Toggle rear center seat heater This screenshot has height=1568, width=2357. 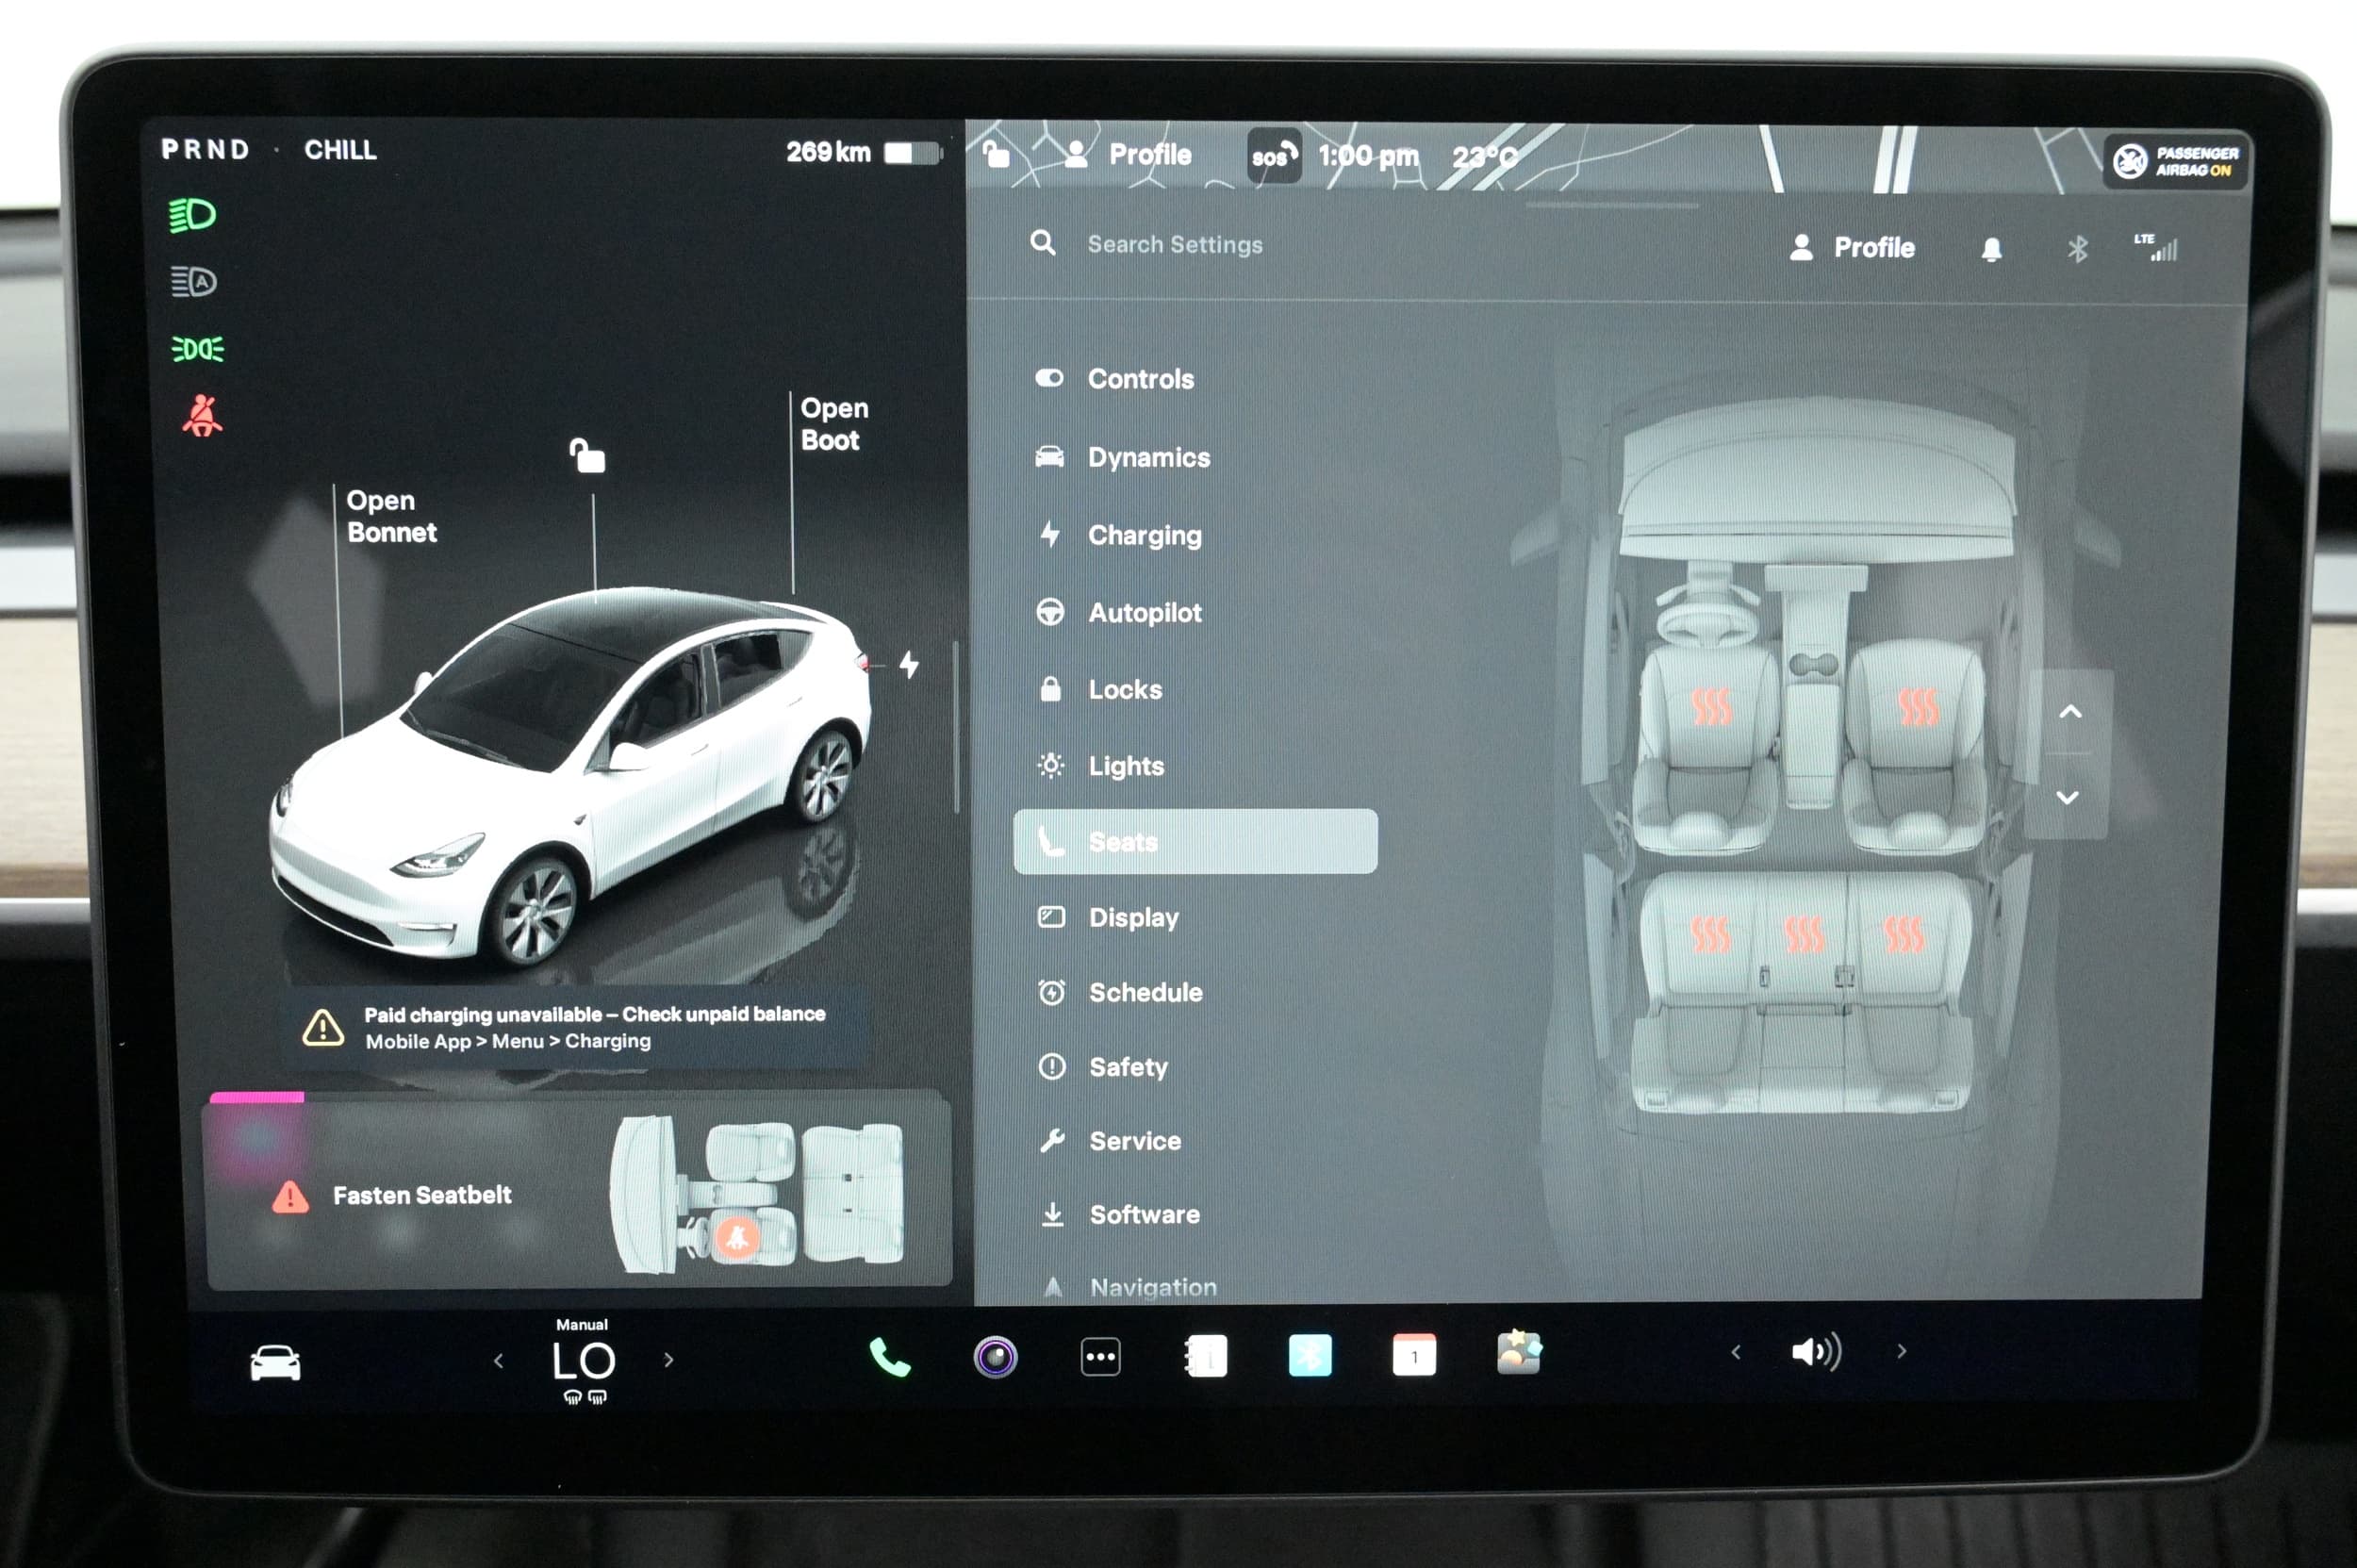pos(1804,935)
